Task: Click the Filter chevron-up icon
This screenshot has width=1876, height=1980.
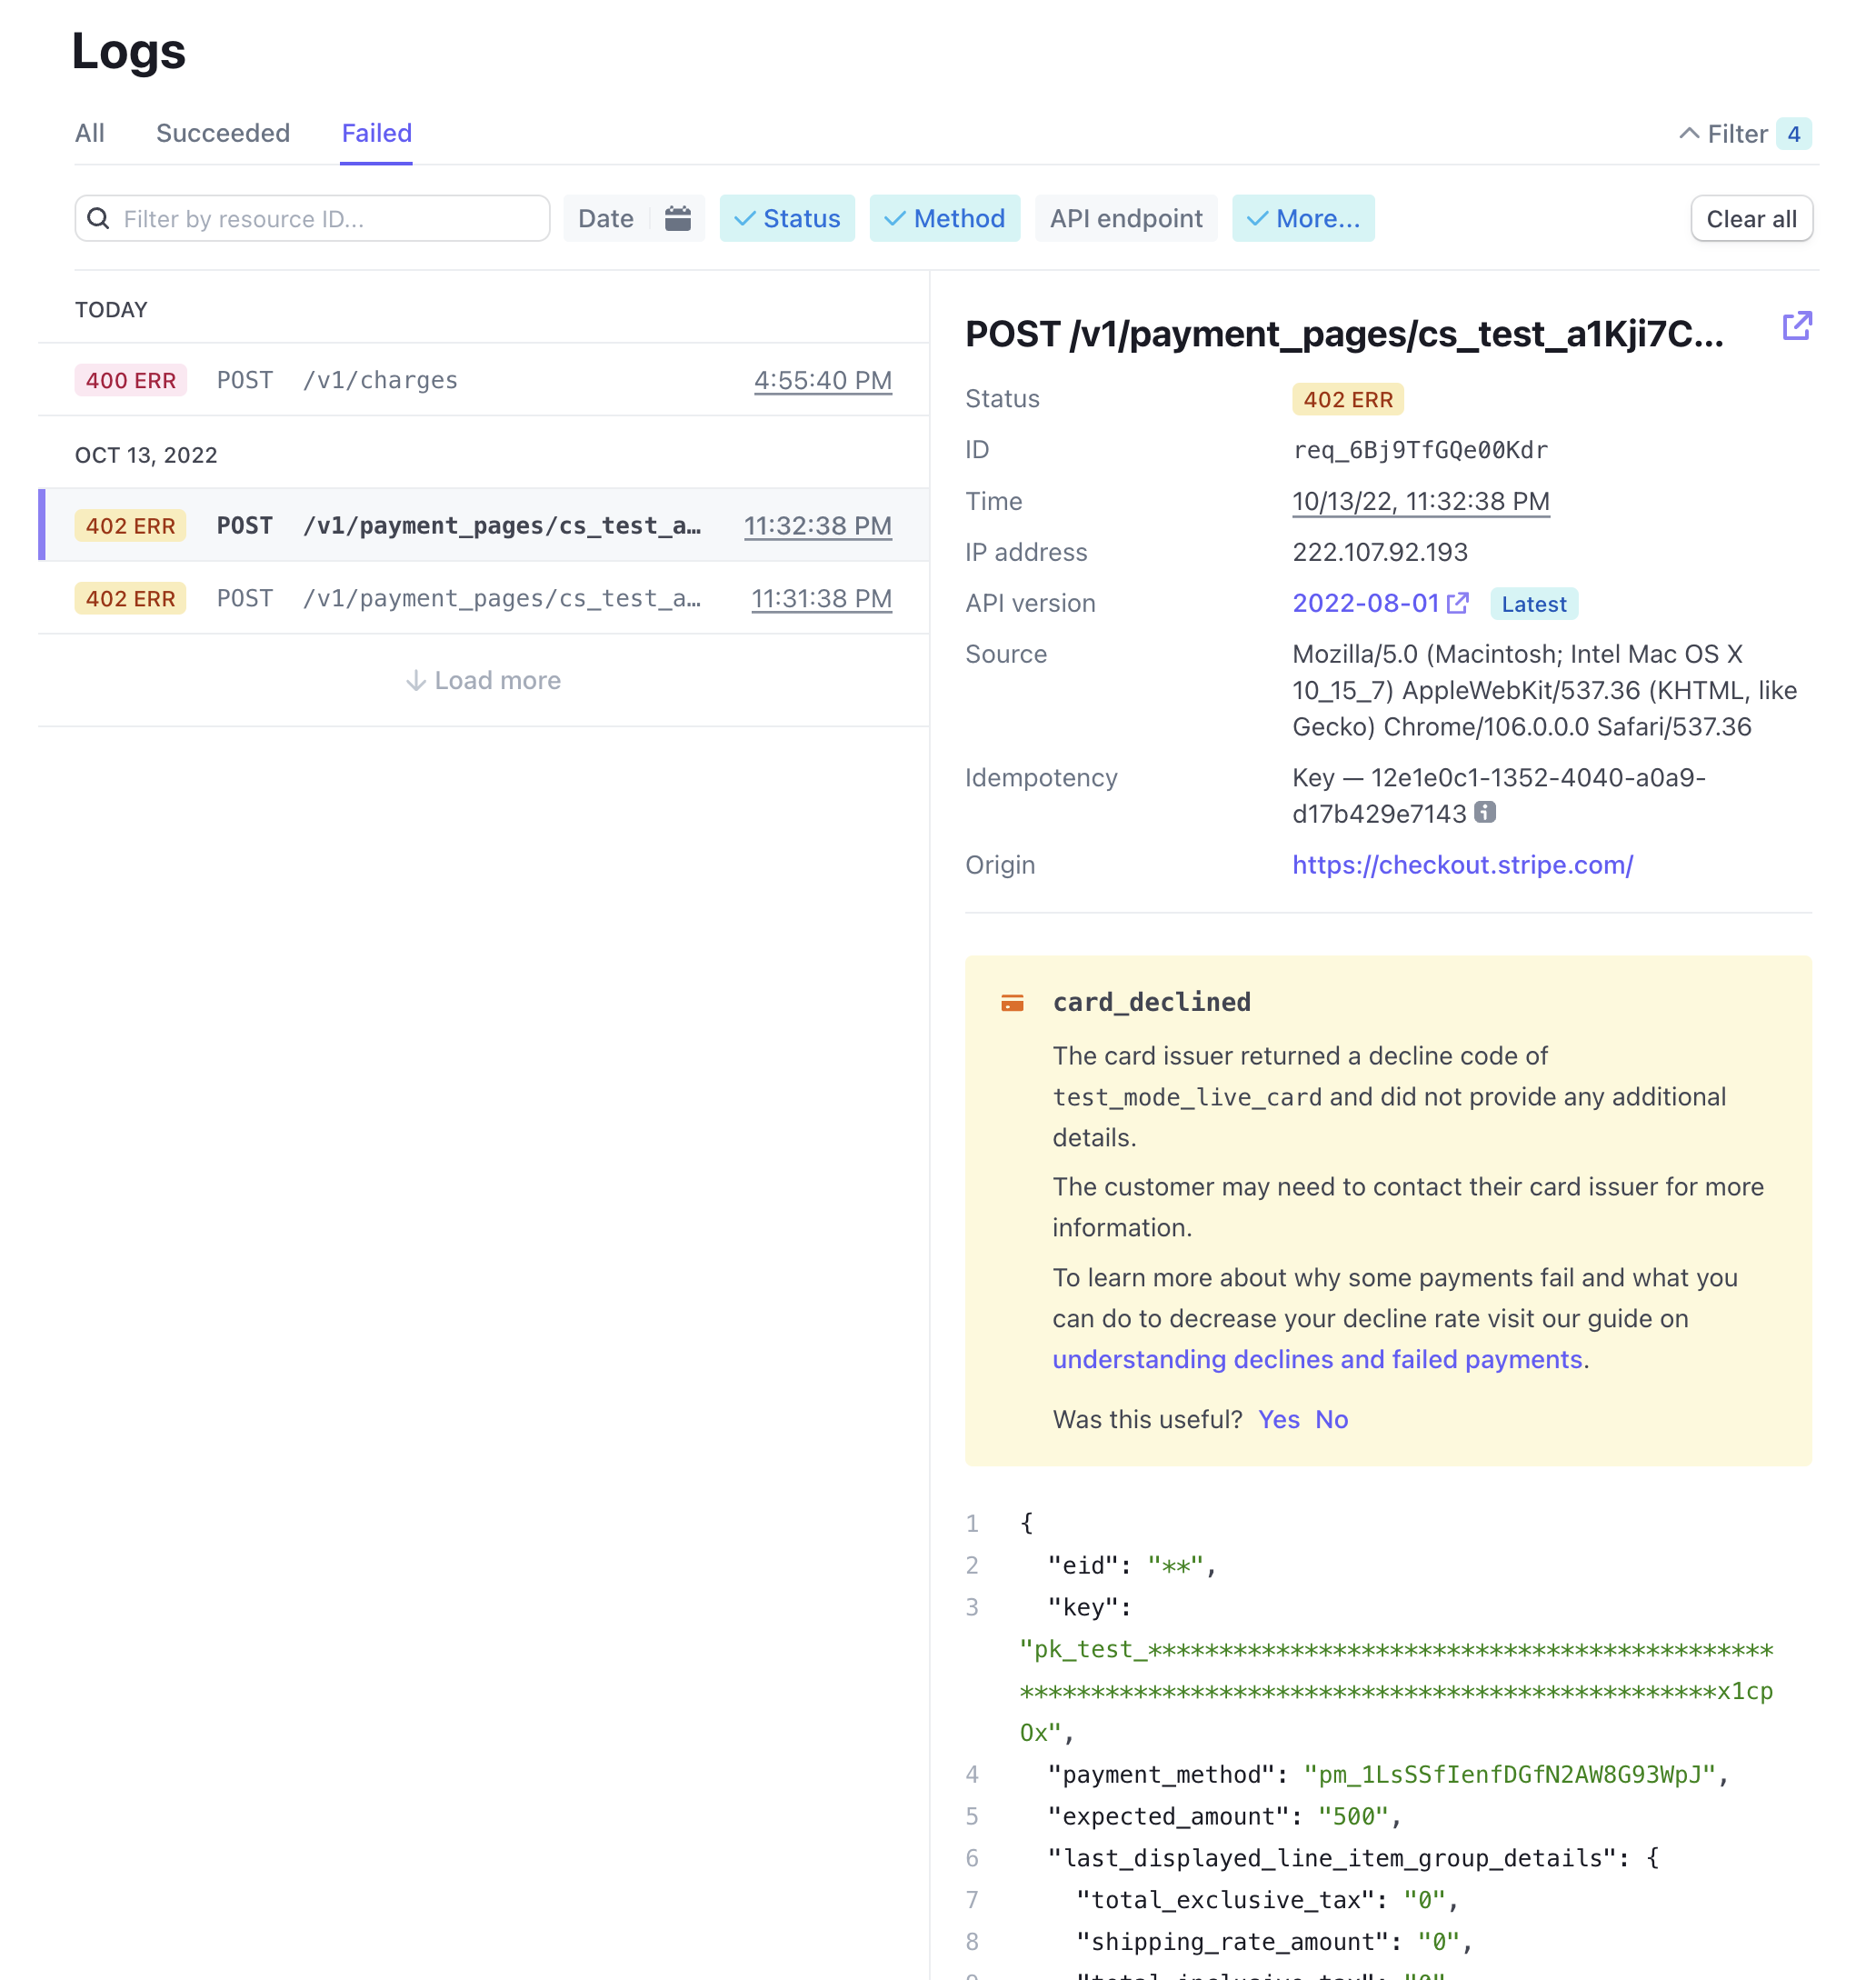Action: click(x=1688, y=134)
